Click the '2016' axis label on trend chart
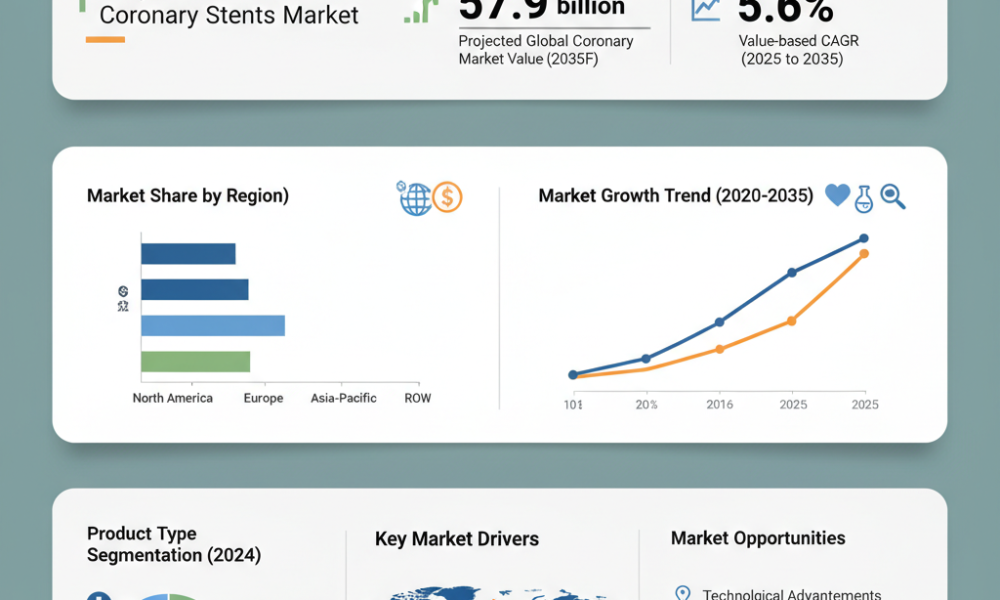The image size is (1000, 600). point(719,404)
